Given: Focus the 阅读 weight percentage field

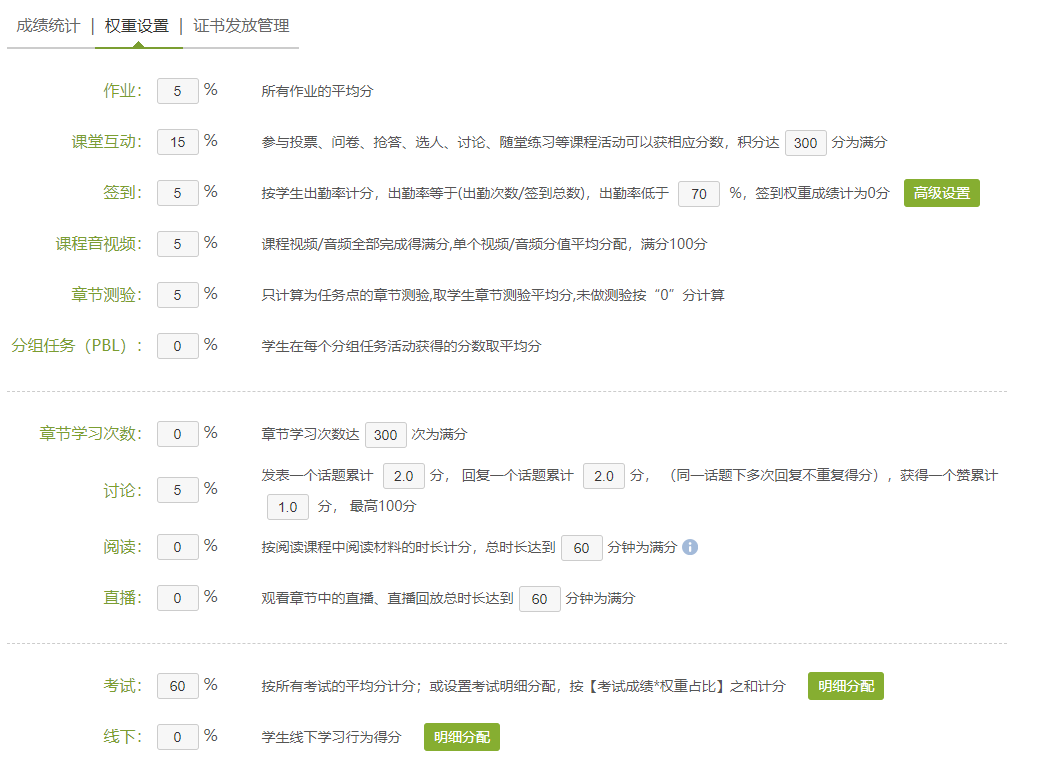Looking at the screenshot, I should tap(178, 547).
